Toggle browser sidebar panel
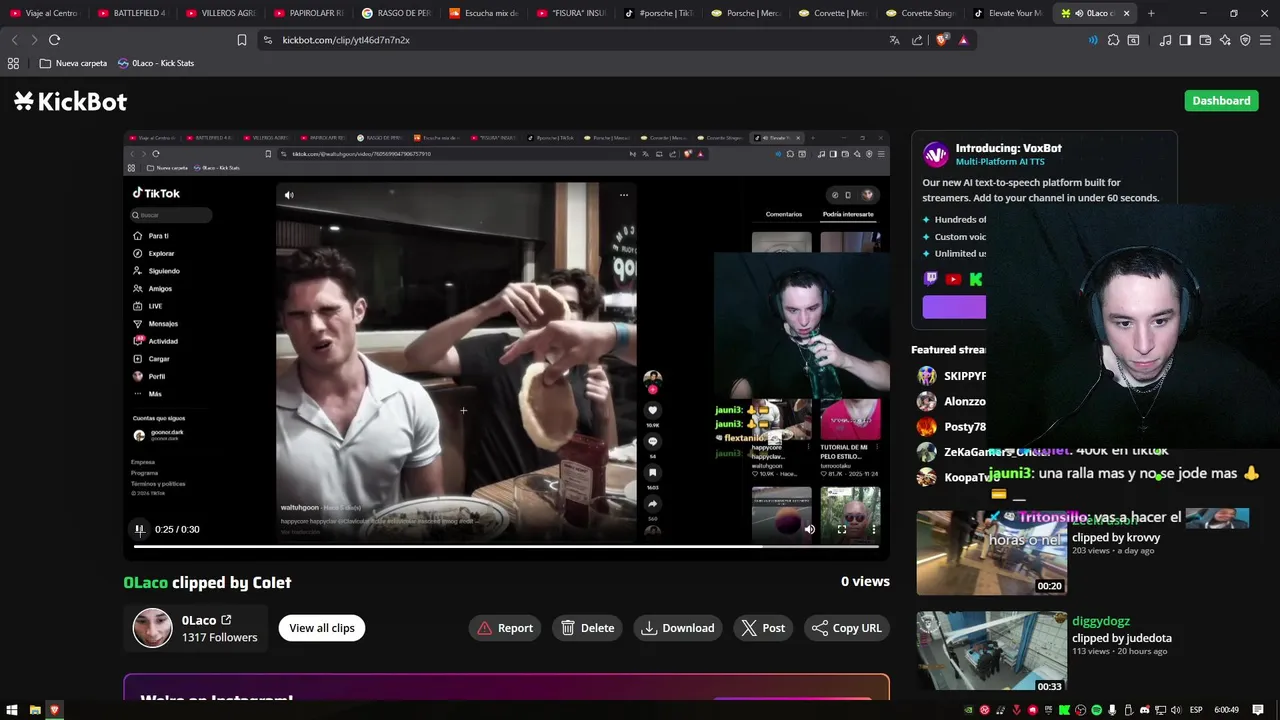The width and height of the screenshot is (1280, 720). tap(1185, 40)
